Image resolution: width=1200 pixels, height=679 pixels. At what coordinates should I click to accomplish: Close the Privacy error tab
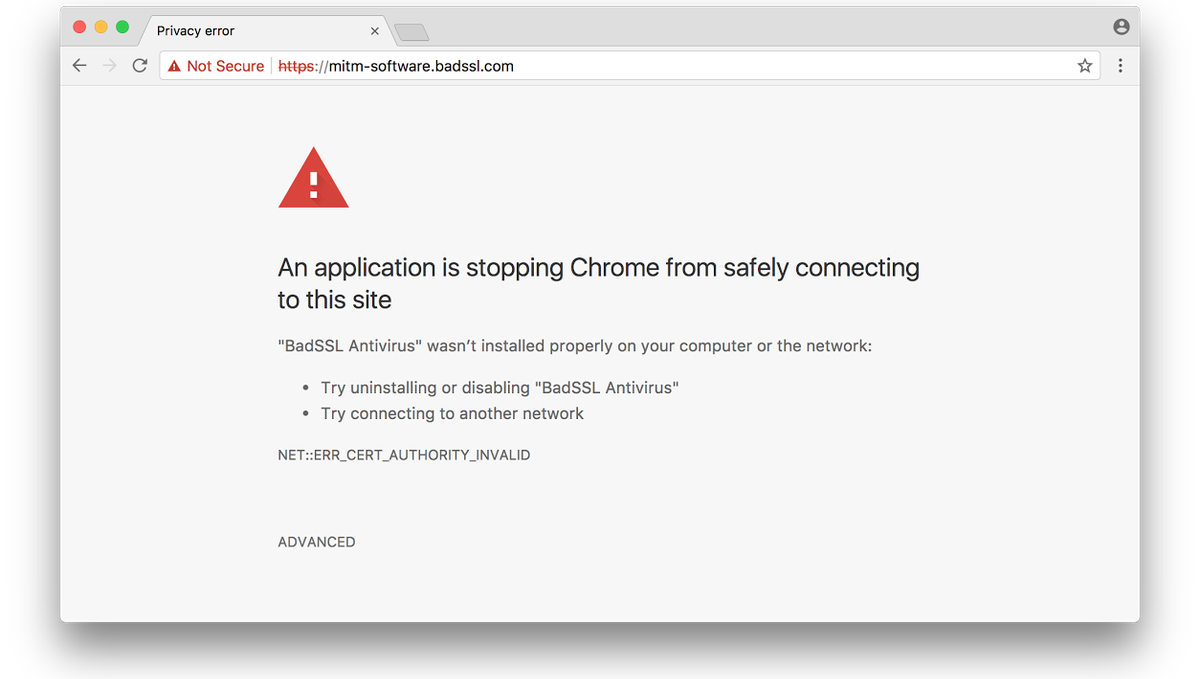[x=375, y=31]
